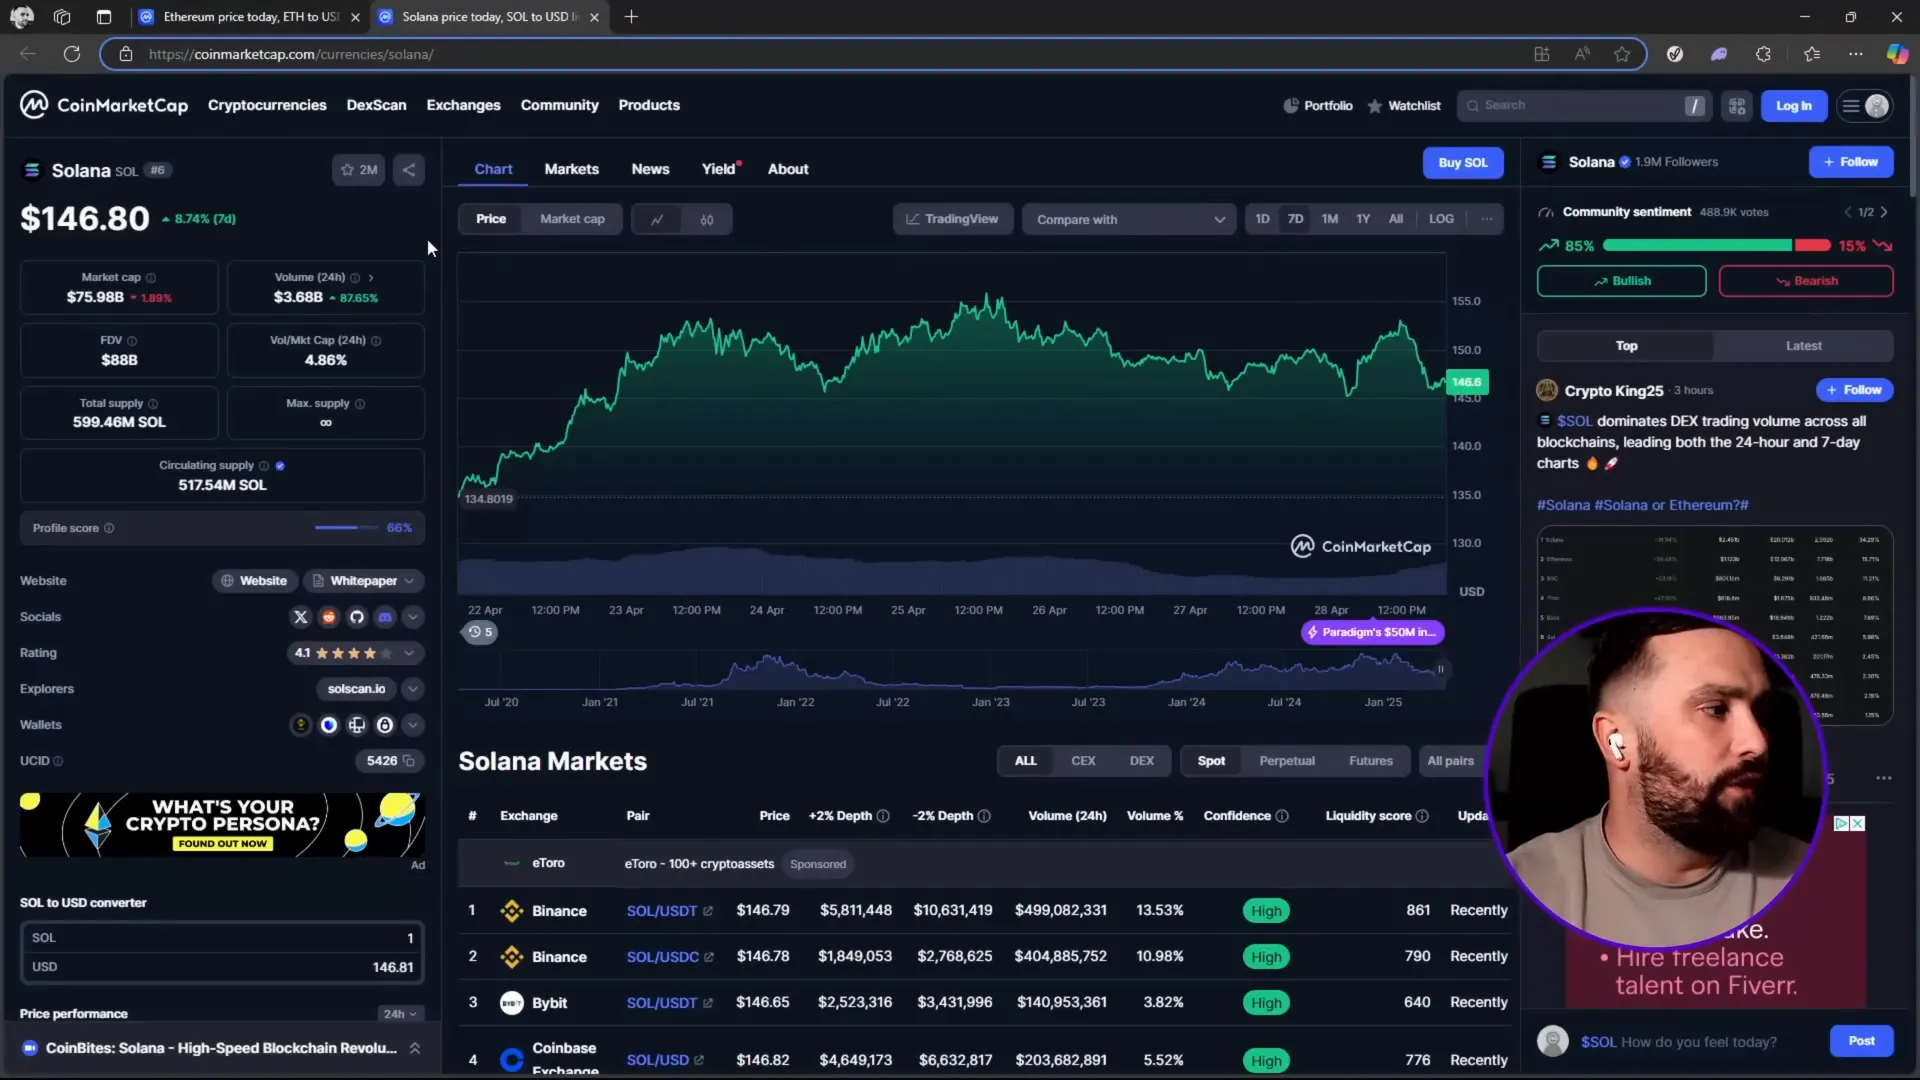Refresh the browser page
Viewport: 1920px width, 1080px height.
point(72,54)
